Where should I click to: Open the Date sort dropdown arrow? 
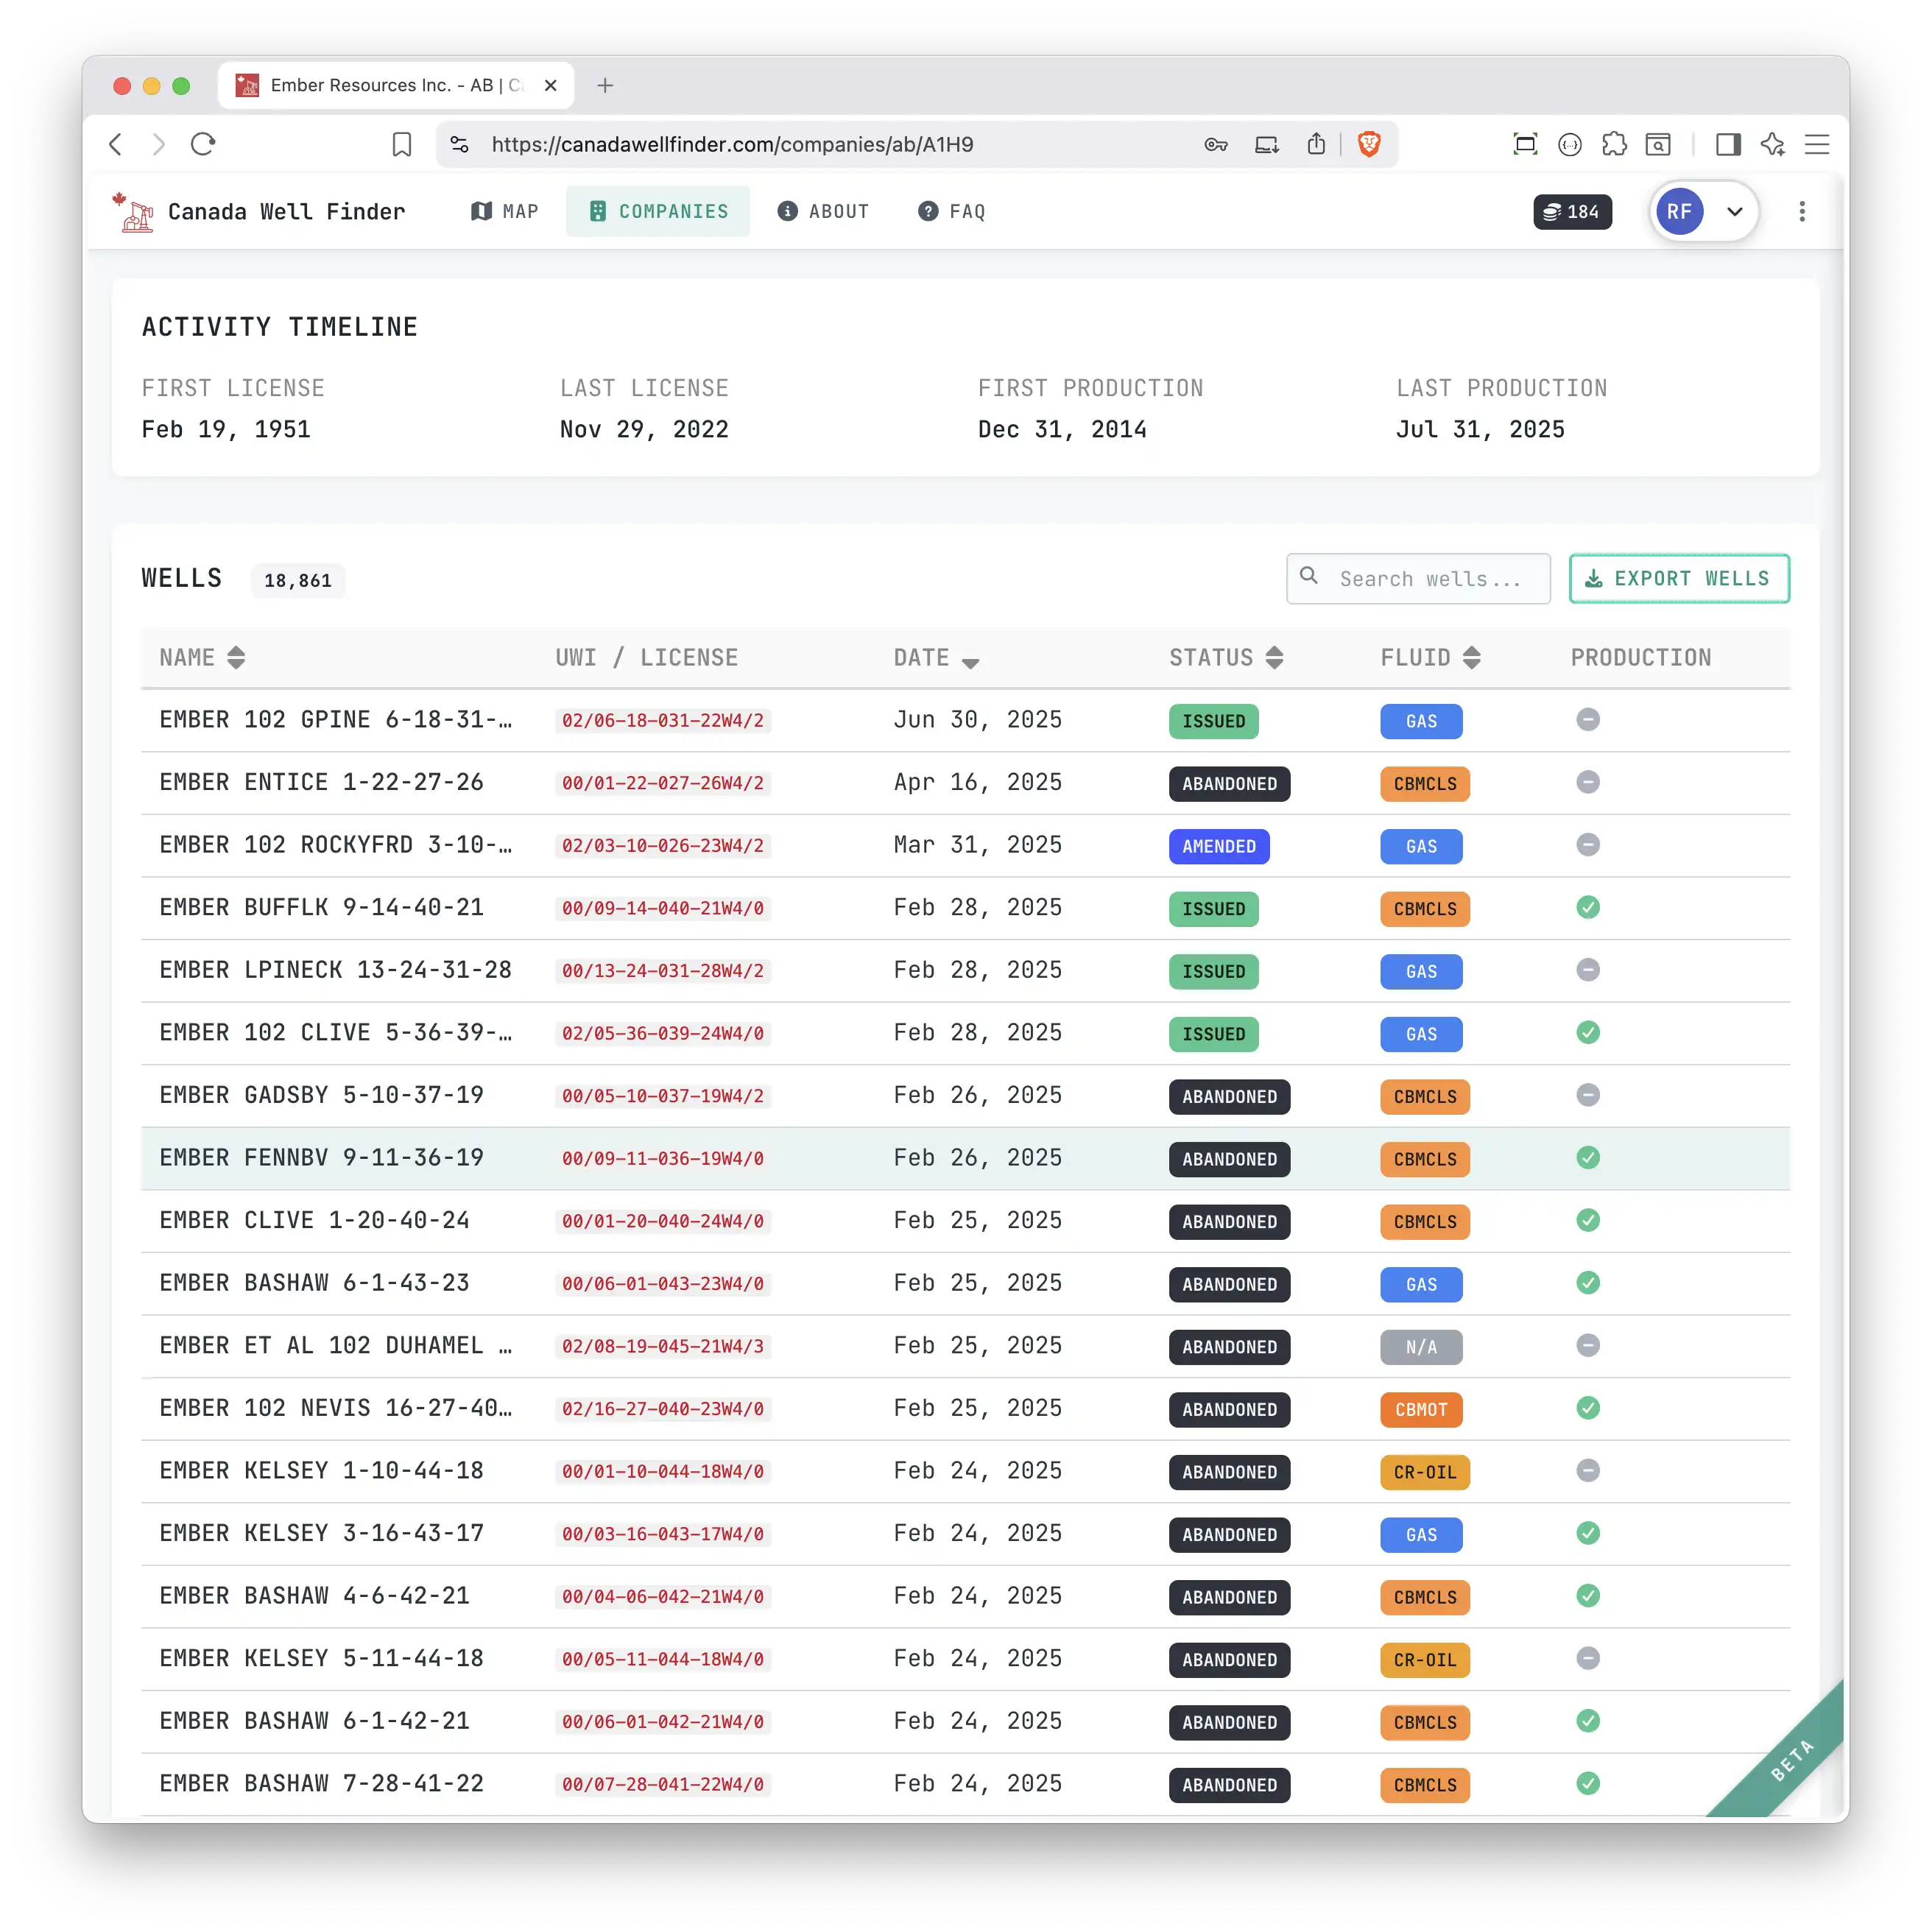971,661
